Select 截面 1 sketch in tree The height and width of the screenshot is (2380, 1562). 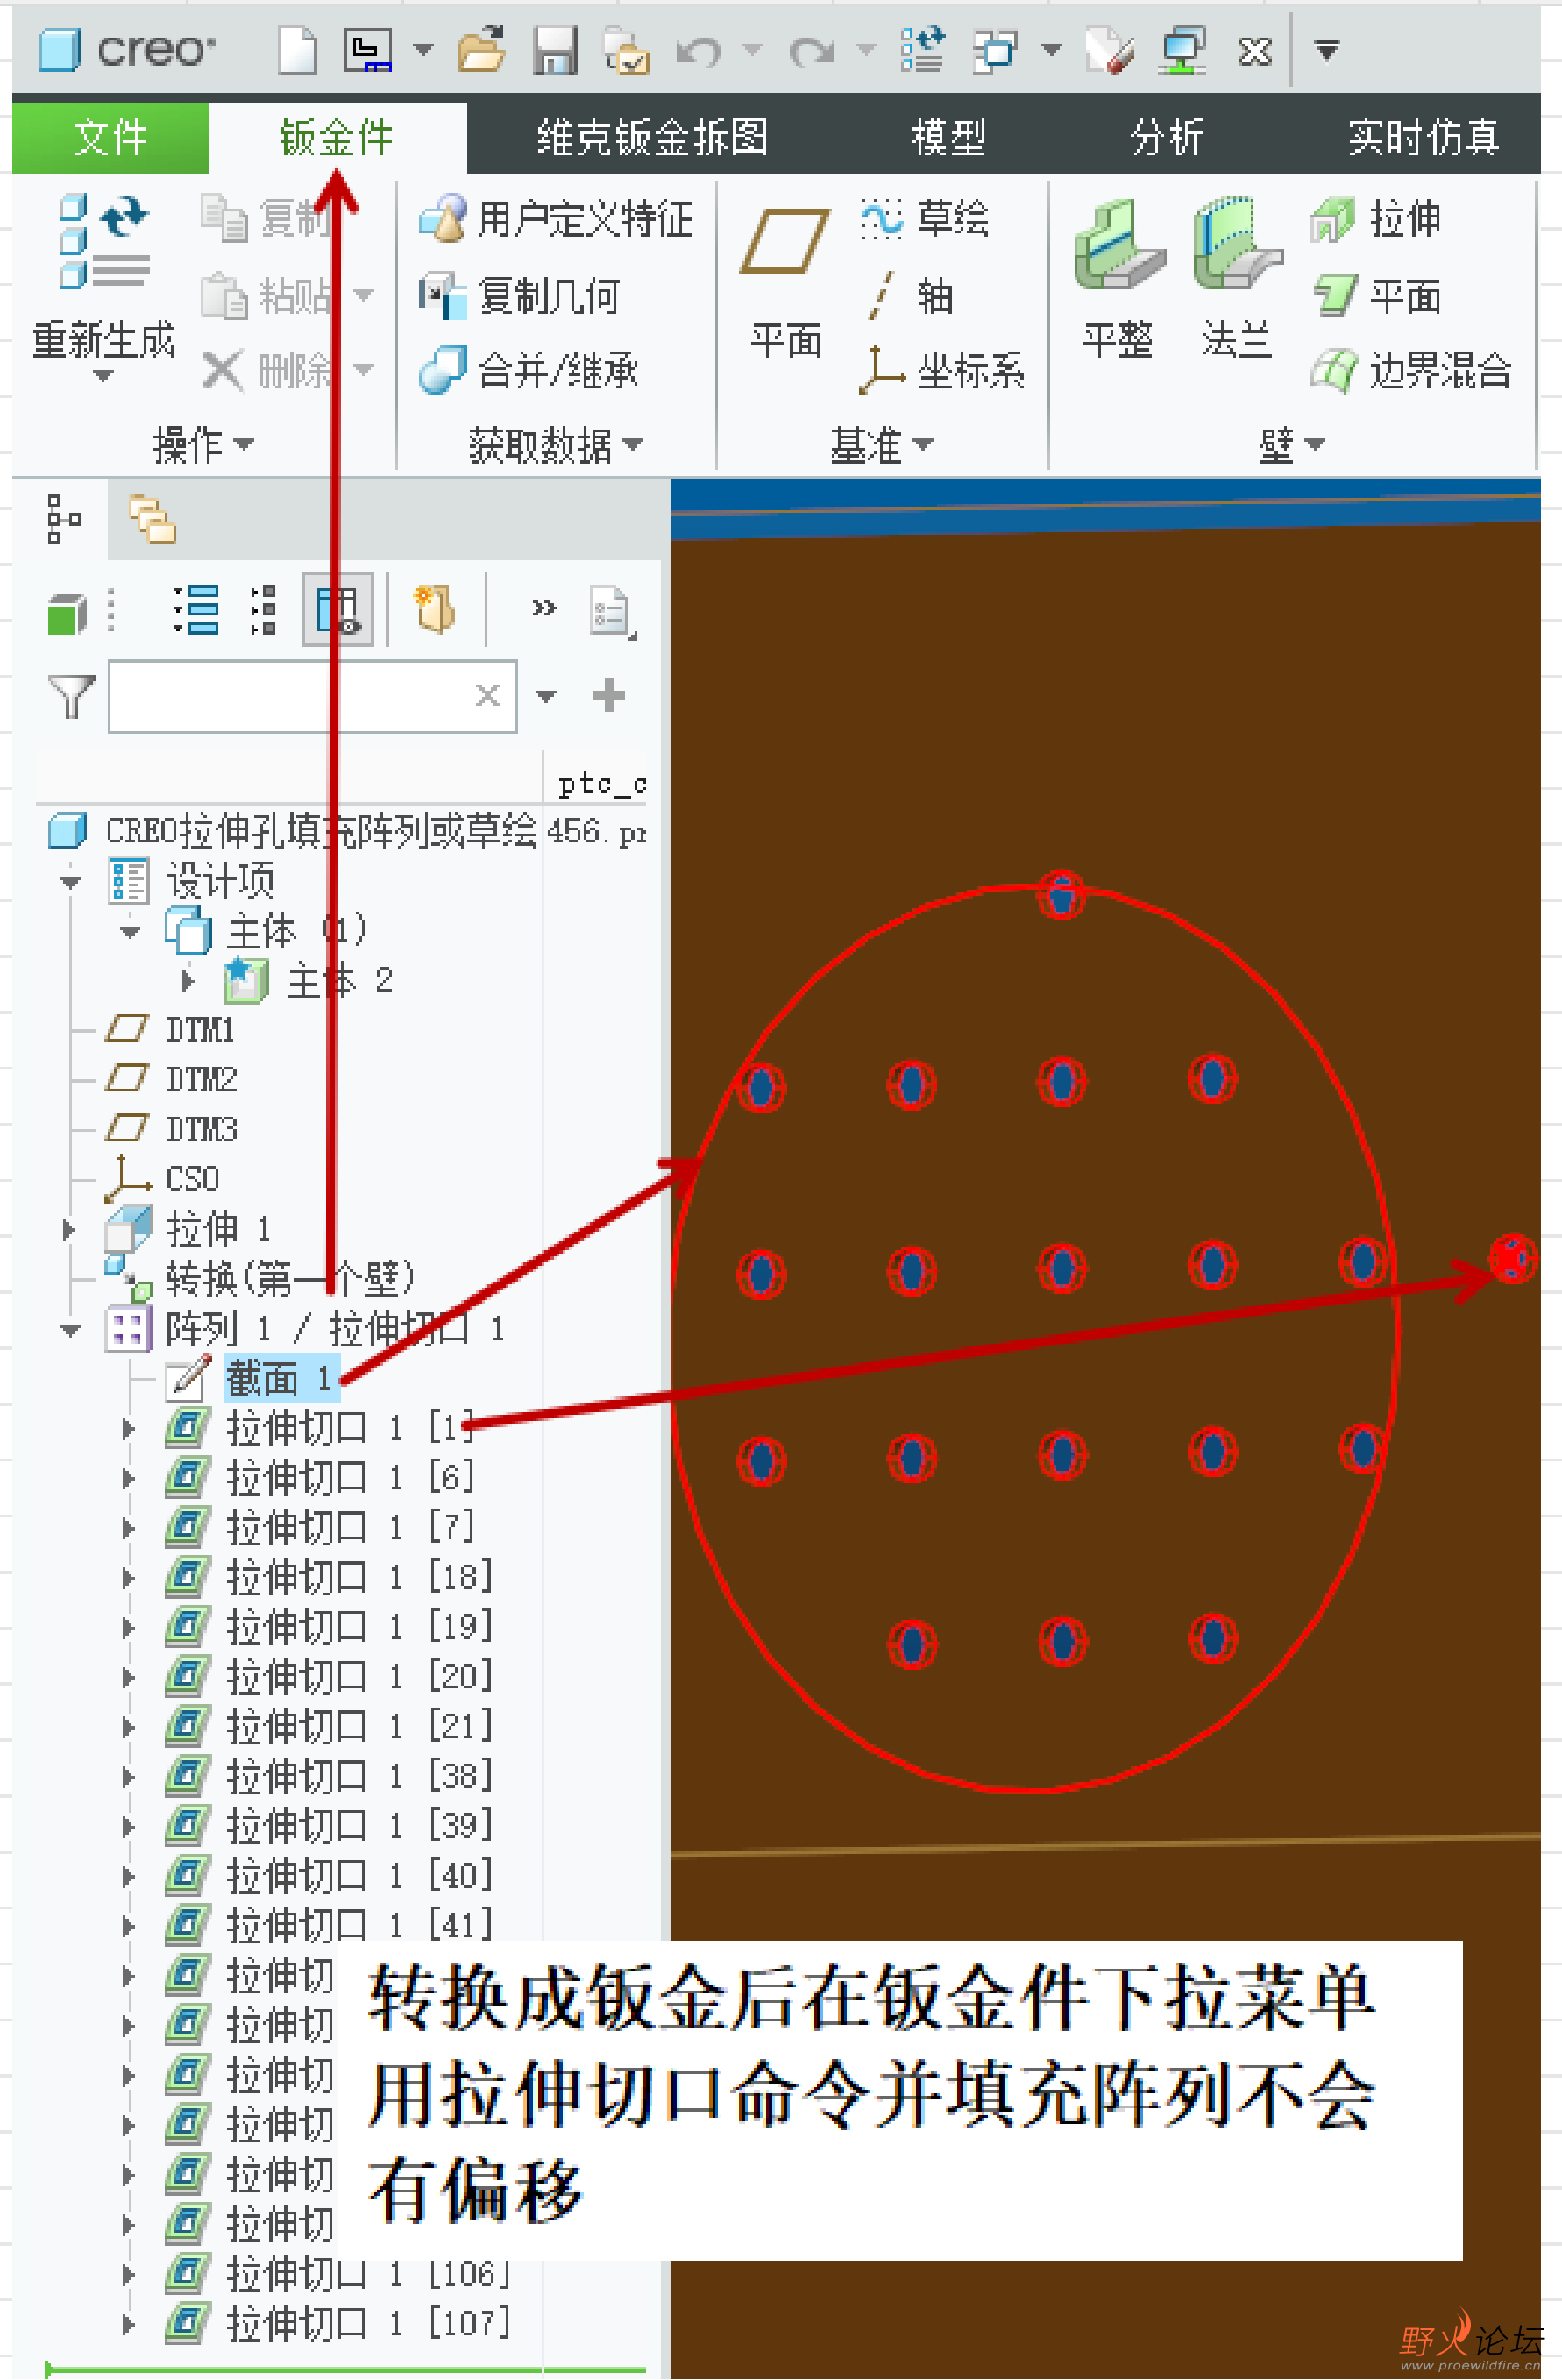point(252,1379)
